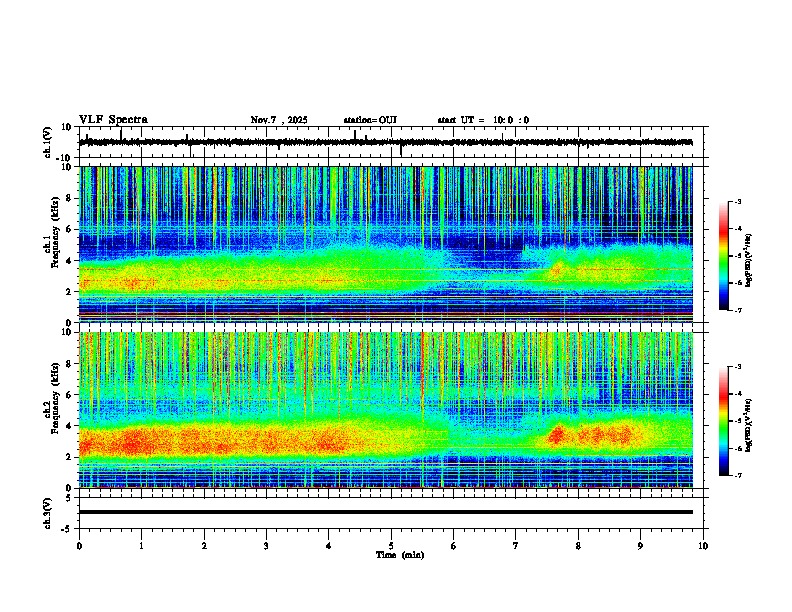
Task: Select the date text "Nov.7 , 2025"
Action: click(279, 120)
